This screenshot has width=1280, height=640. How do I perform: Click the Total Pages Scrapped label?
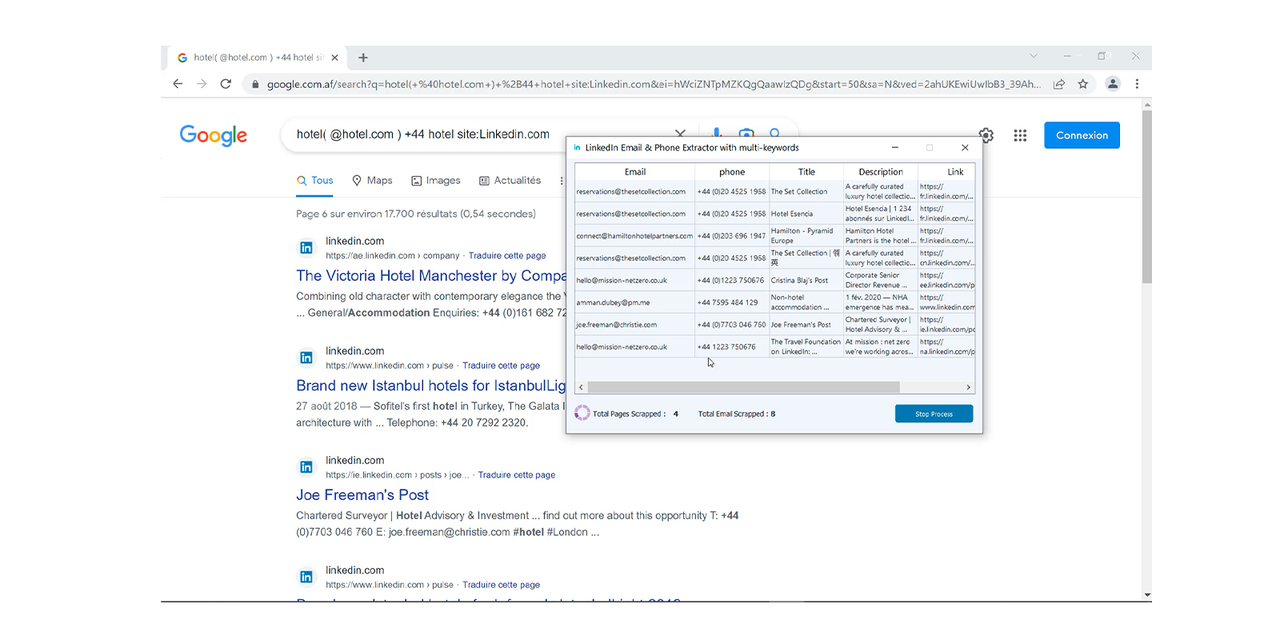[629, 414]
